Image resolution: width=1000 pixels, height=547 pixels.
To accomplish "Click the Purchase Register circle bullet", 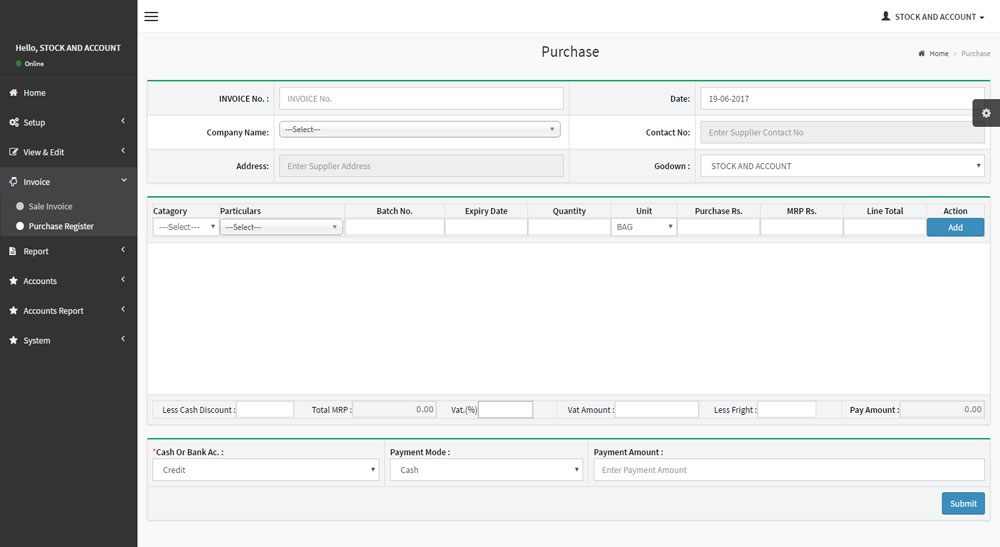I will coord(20,226).
